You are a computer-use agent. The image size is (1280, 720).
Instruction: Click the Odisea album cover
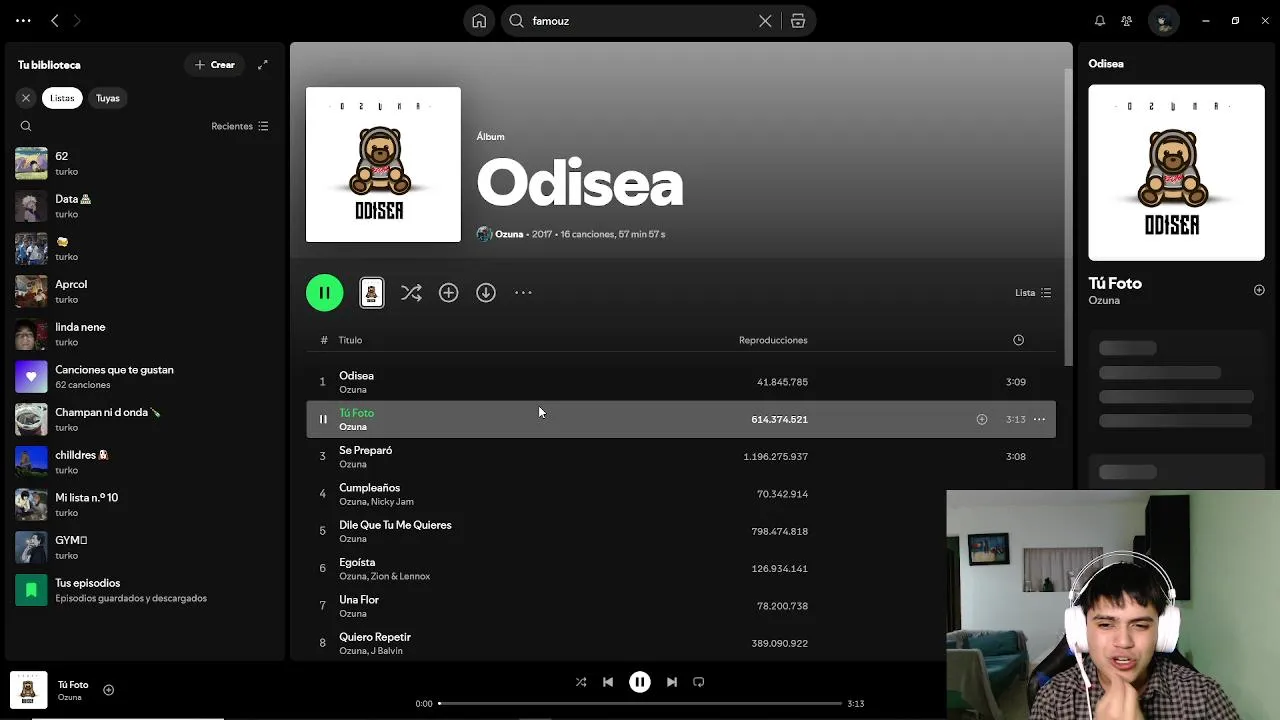click(383, 164)
